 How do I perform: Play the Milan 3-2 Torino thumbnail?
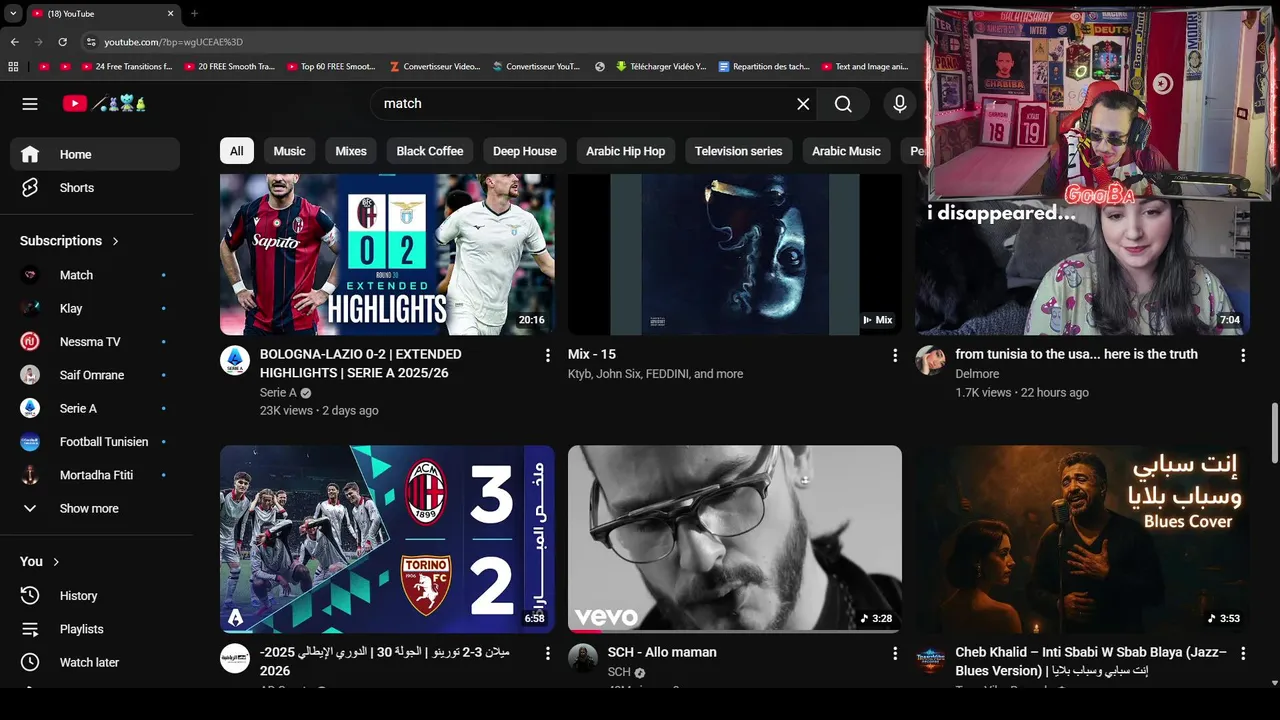387,539
